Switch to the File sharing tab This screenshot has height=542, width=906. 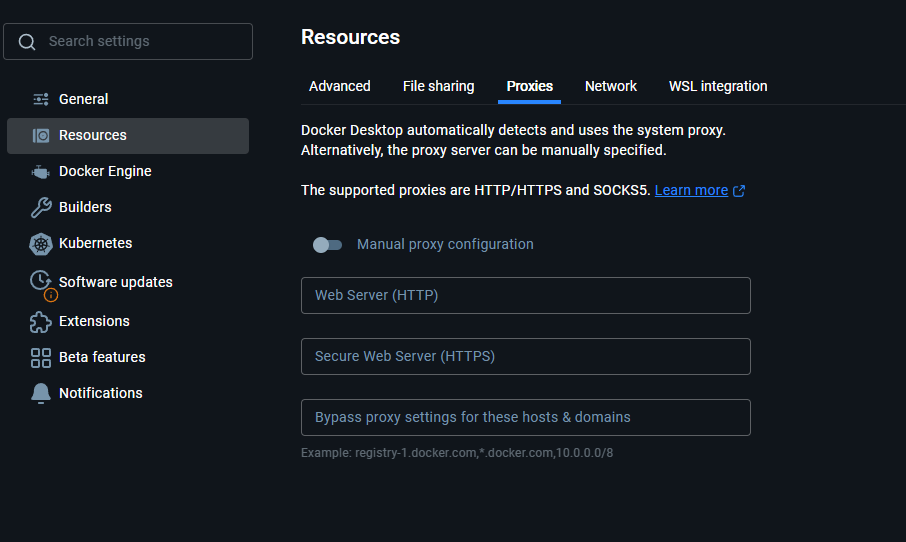pyautogui.click(x=439, y=86)
